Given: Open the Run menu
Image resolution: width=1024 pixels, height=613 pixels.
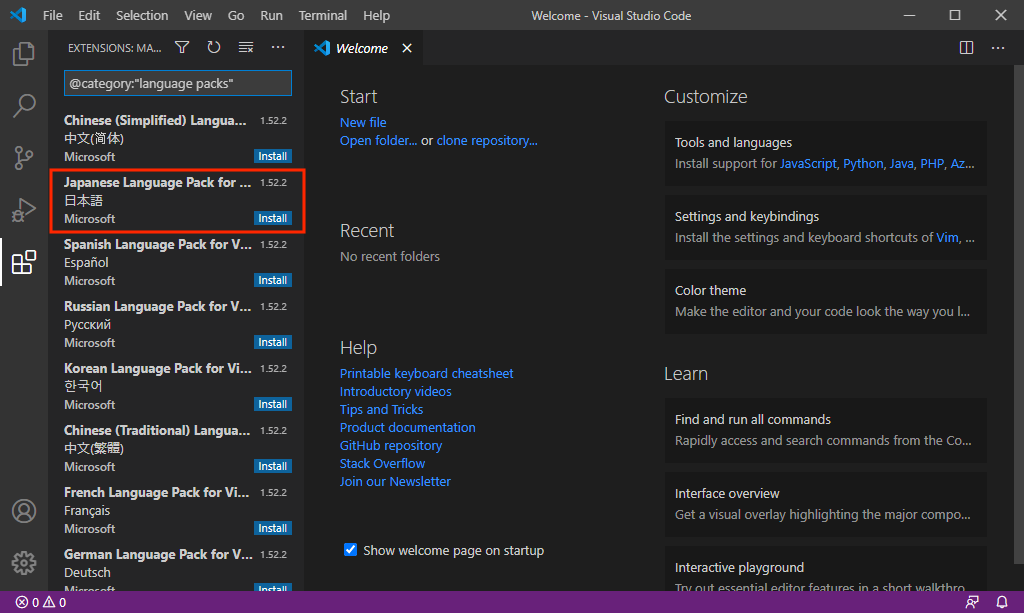Looking at the screenshot, I should tap(271, 15).
